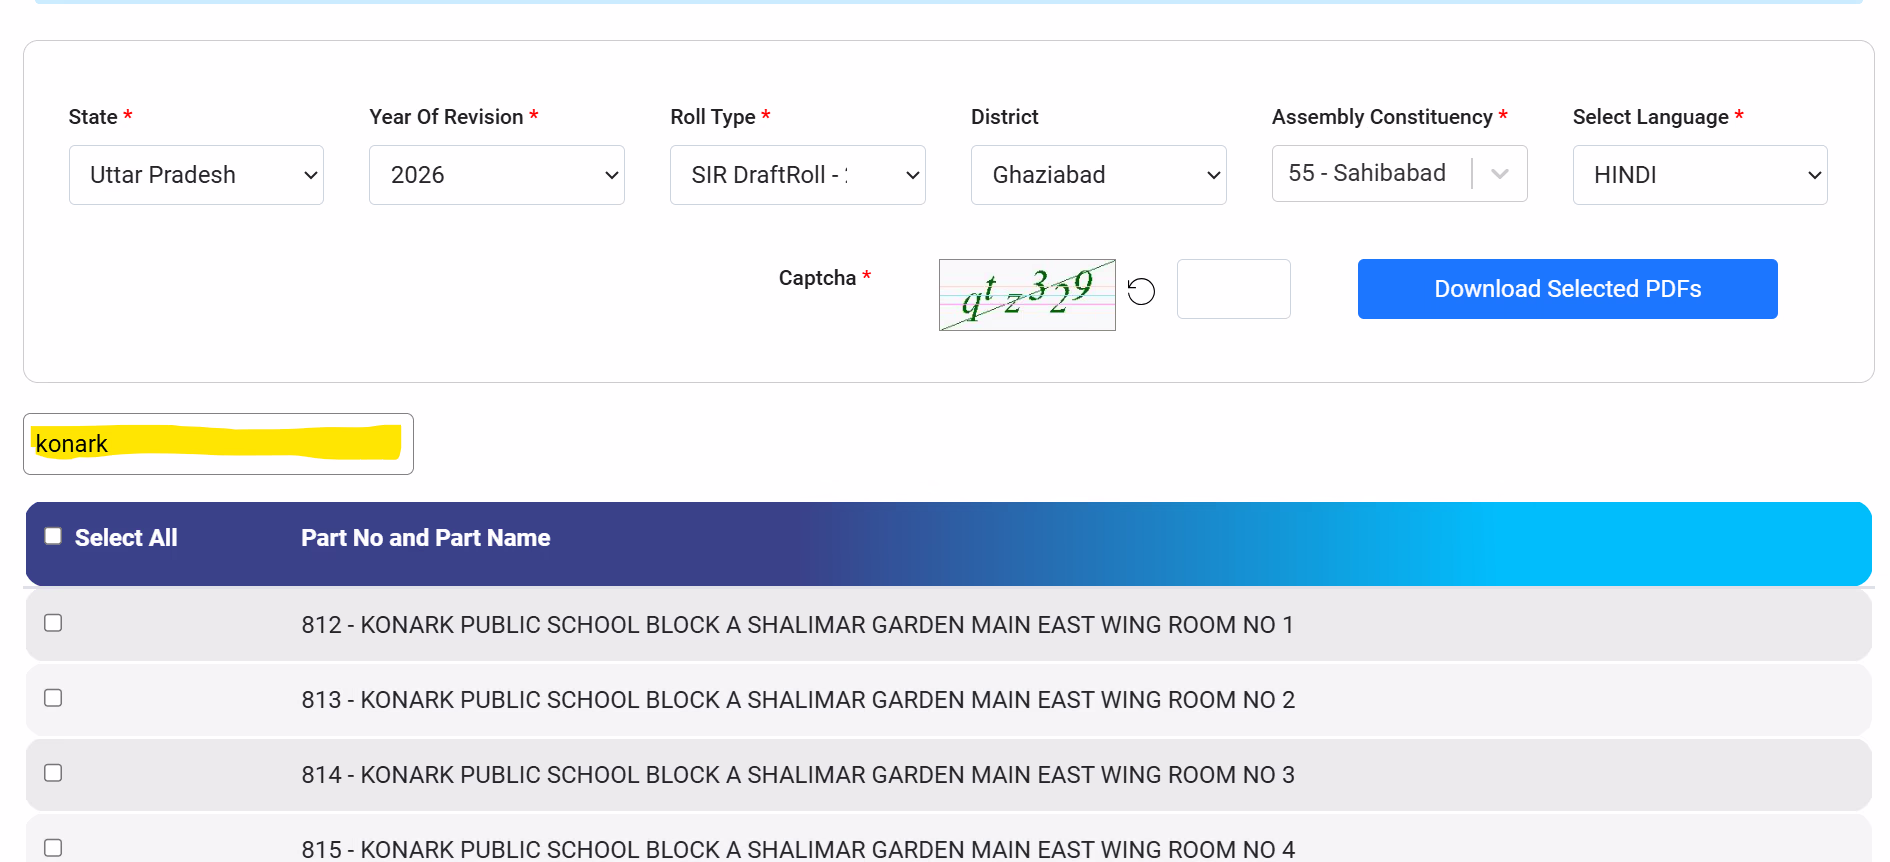The width and height of the screenshot is (1890, 862).
Task: Select the 813 Konark Public School row
Action: coord(797,700)
